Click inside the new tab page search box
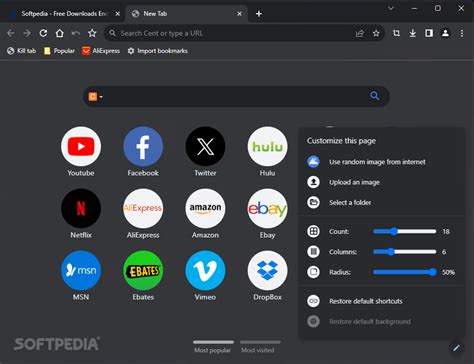 coord(235,96)
